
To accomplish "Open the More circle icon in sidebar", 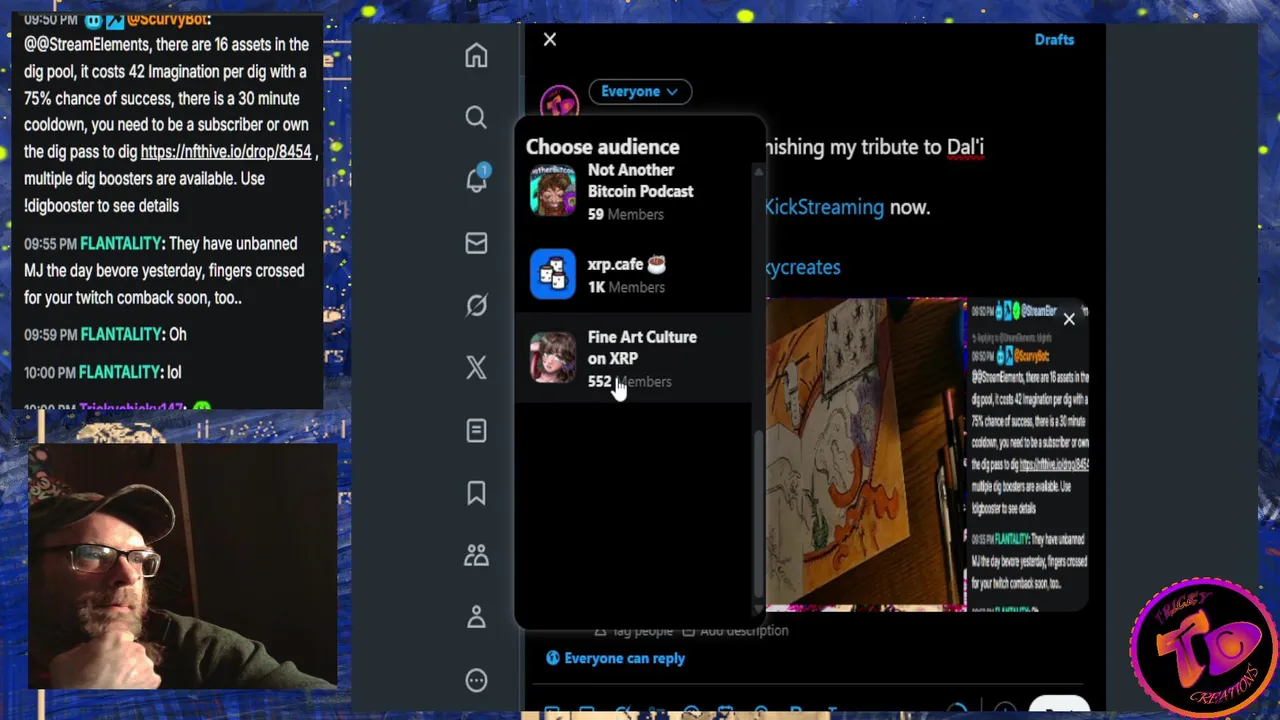I will [476, 680].
